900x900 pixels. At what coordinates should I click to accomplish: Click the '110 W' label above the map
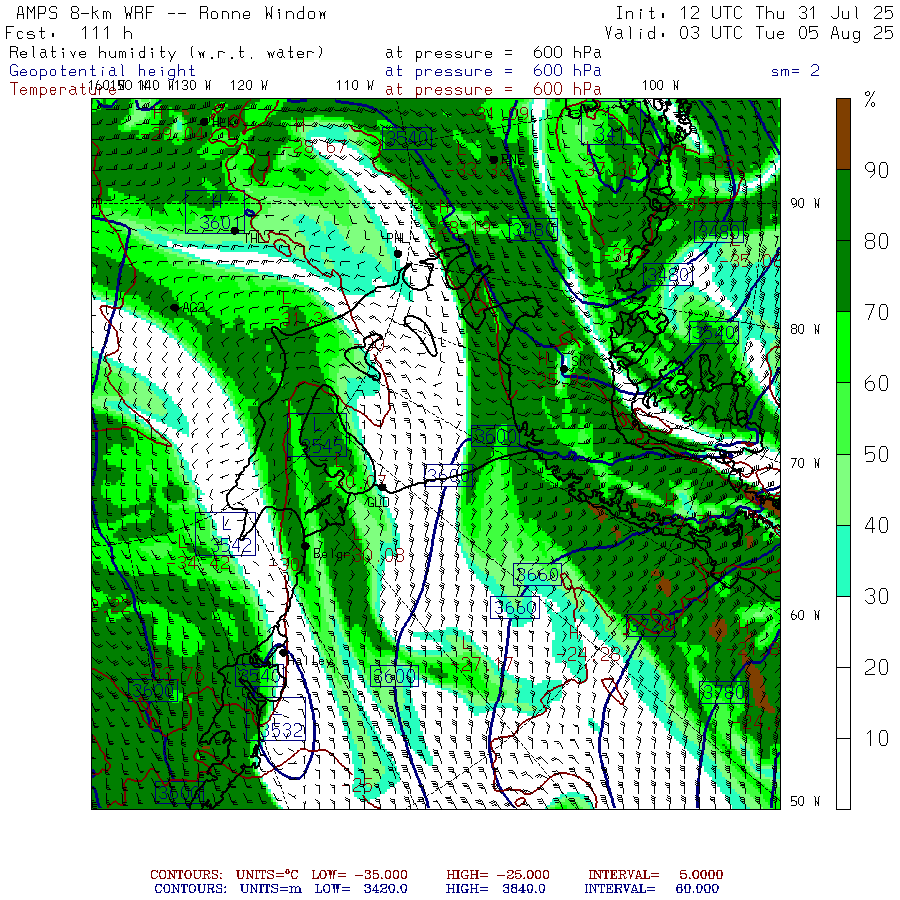tap(354, 86)
